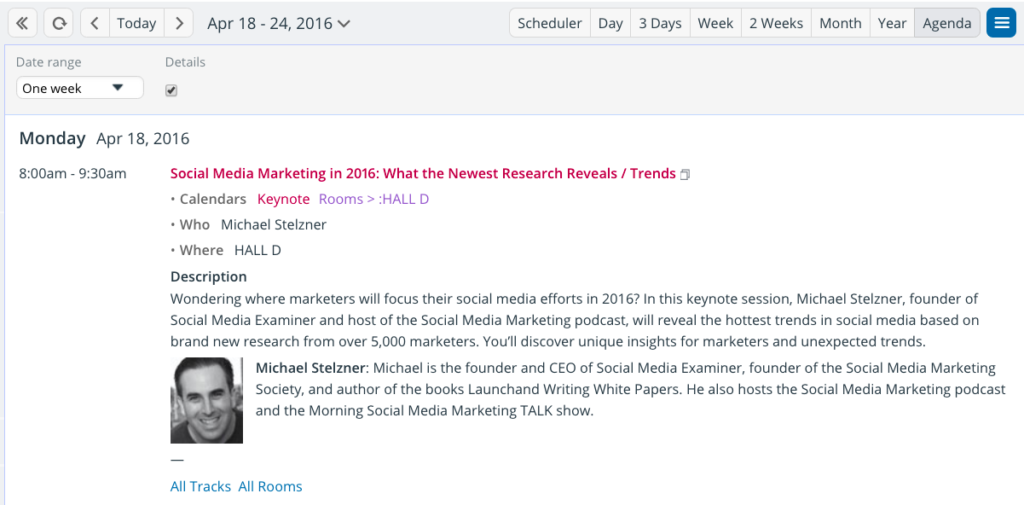
Task: Switch to Scheduler view
Action: click(549, 24)
